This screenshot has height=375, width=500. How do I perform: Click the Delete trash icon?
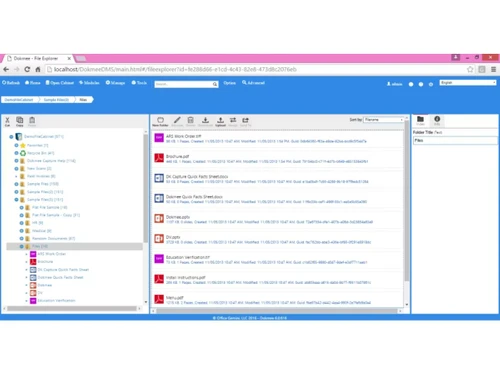[x=190, y=121]
